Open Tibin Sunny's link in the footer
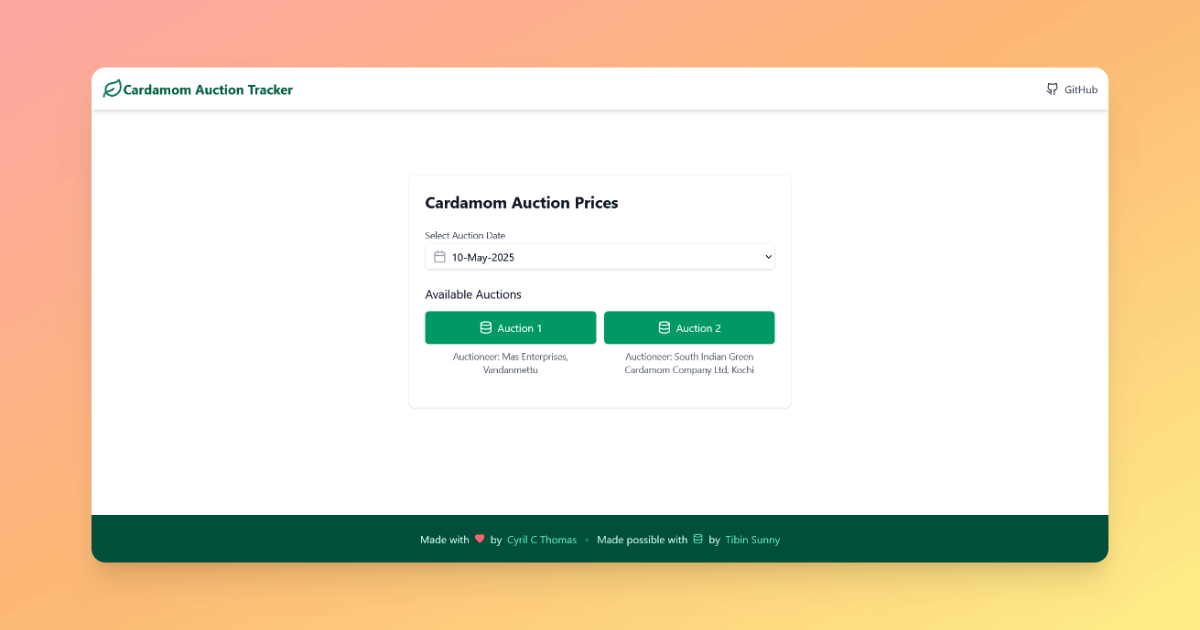Image resolution: width=1200 pixels, height=630 pixels. [x=752, y=539]
